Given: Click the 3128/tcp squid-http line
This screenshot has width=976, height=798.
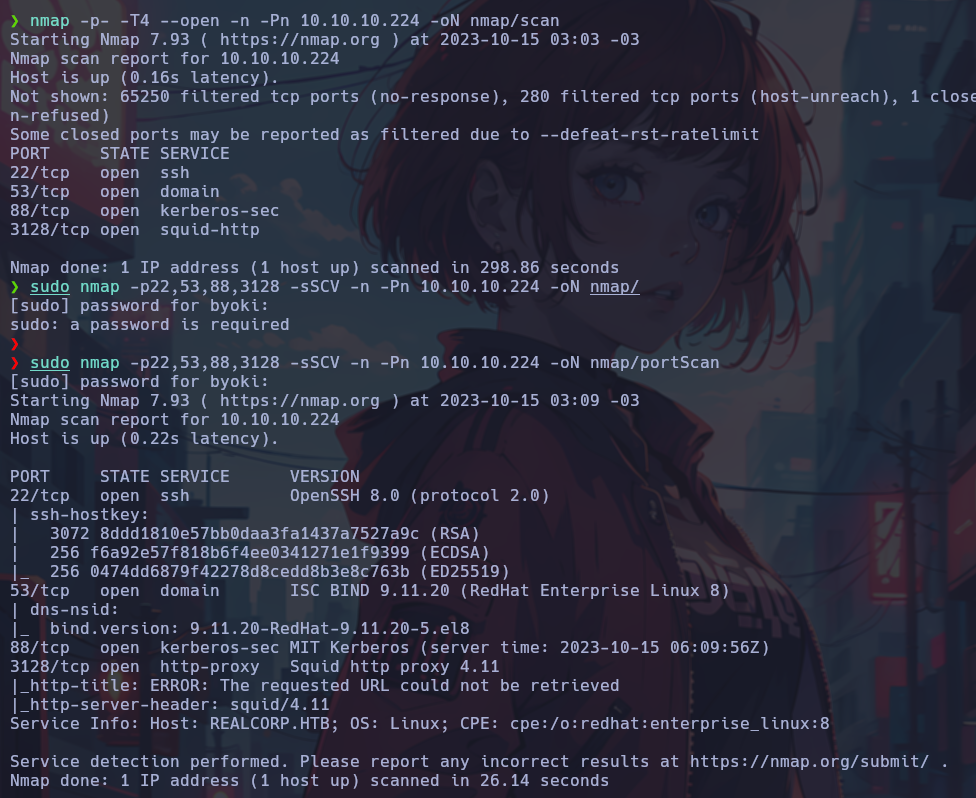Looking at the screenshot, I should coord(134,230).
